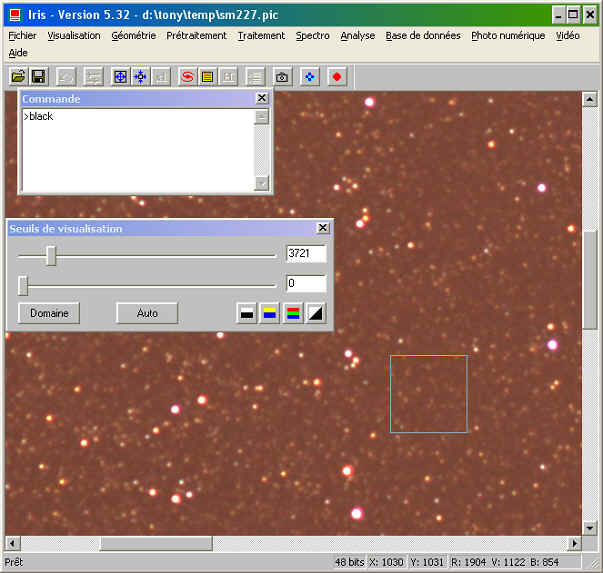Open the Prétraitement menu
This screenshot has width=603, height=573.
[x=196, y=36]
